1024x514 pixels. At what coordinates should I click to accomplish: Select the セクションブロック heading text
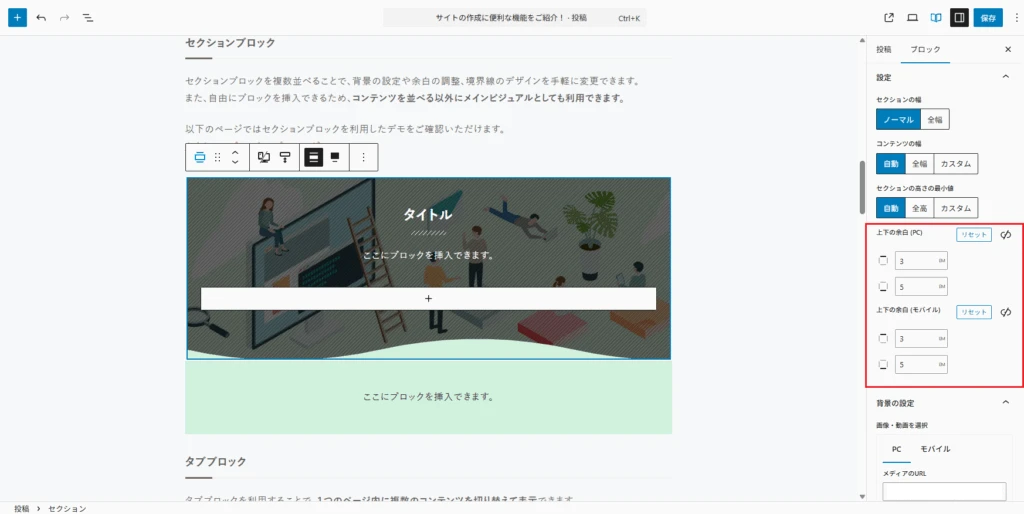(230, 42)
